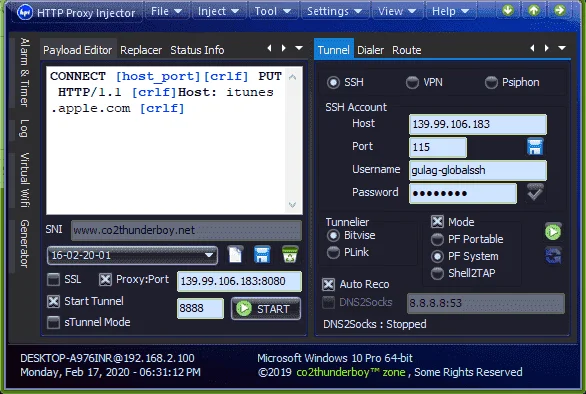Image resolution: width=586 pixels, height=394 pixels.
Task: Open the Alarm & Timer side panel
Action: tap(24, 73)
